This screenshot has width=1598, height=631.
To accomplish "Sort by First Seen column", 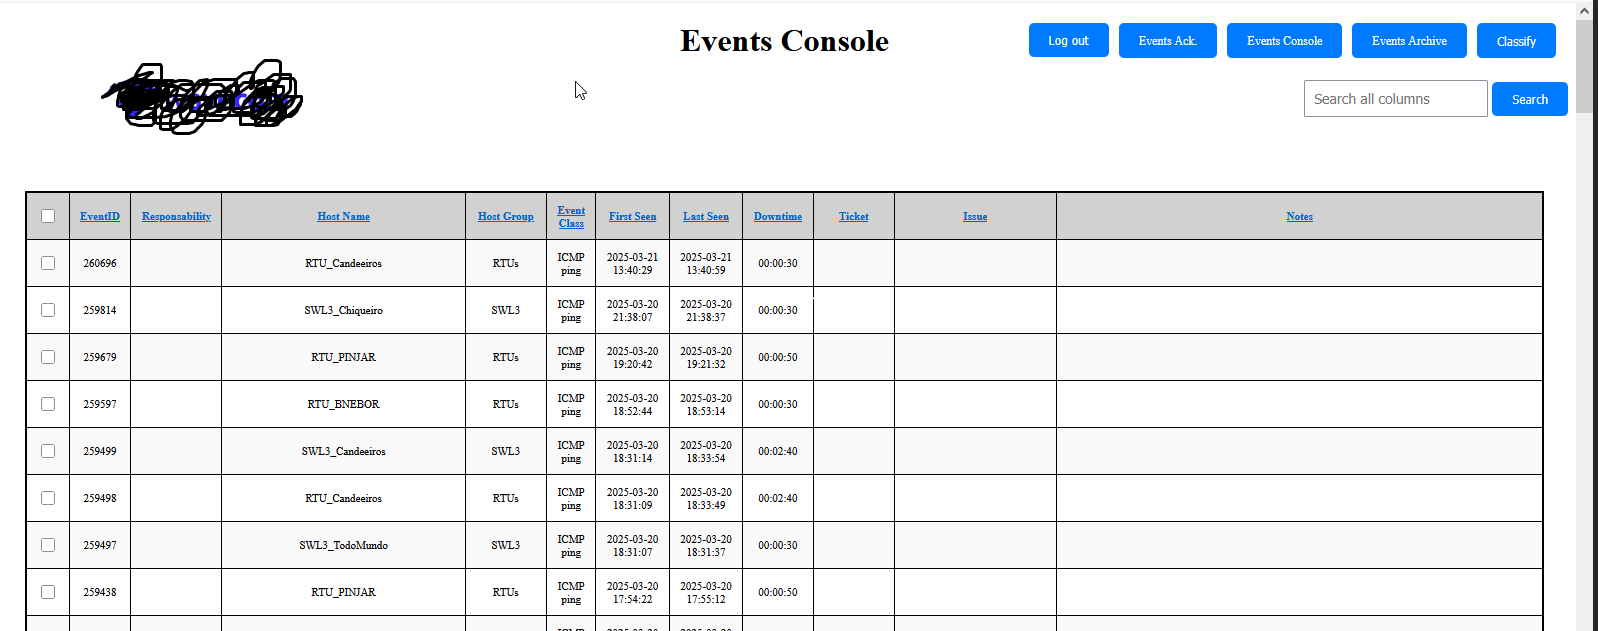I will (x=632, y=216).
